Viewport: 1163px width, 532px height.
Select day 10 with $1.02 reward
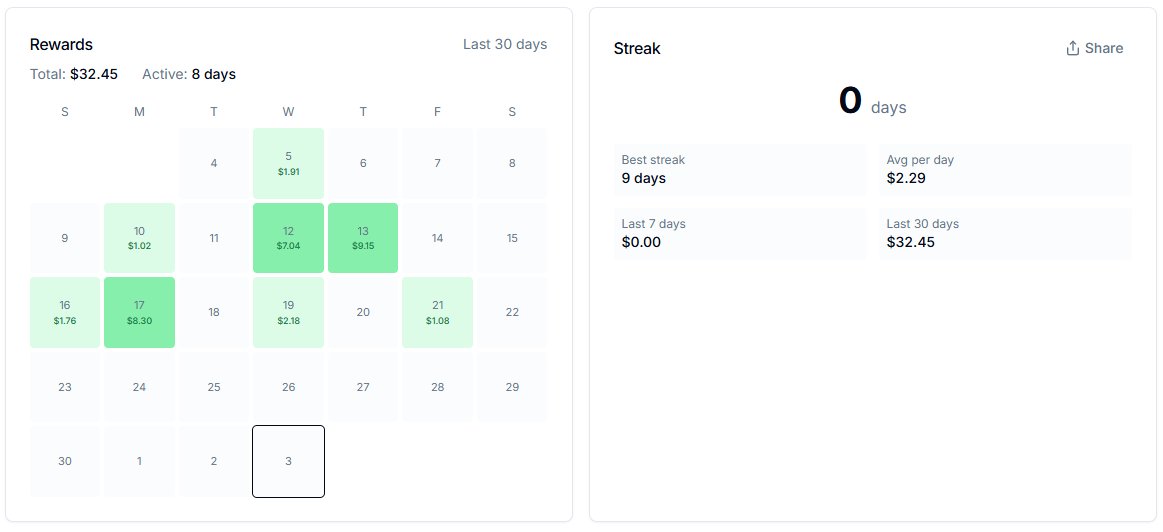click(x=139, y=238)
